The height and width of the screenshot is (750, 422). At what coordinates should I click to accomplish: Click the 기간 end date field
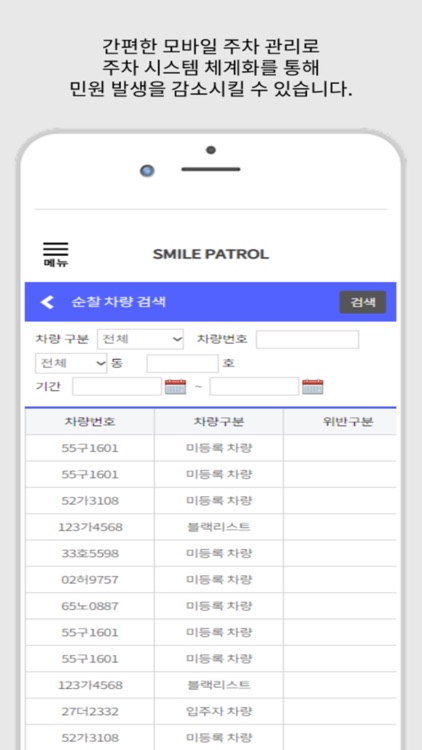tap(254, 386)
